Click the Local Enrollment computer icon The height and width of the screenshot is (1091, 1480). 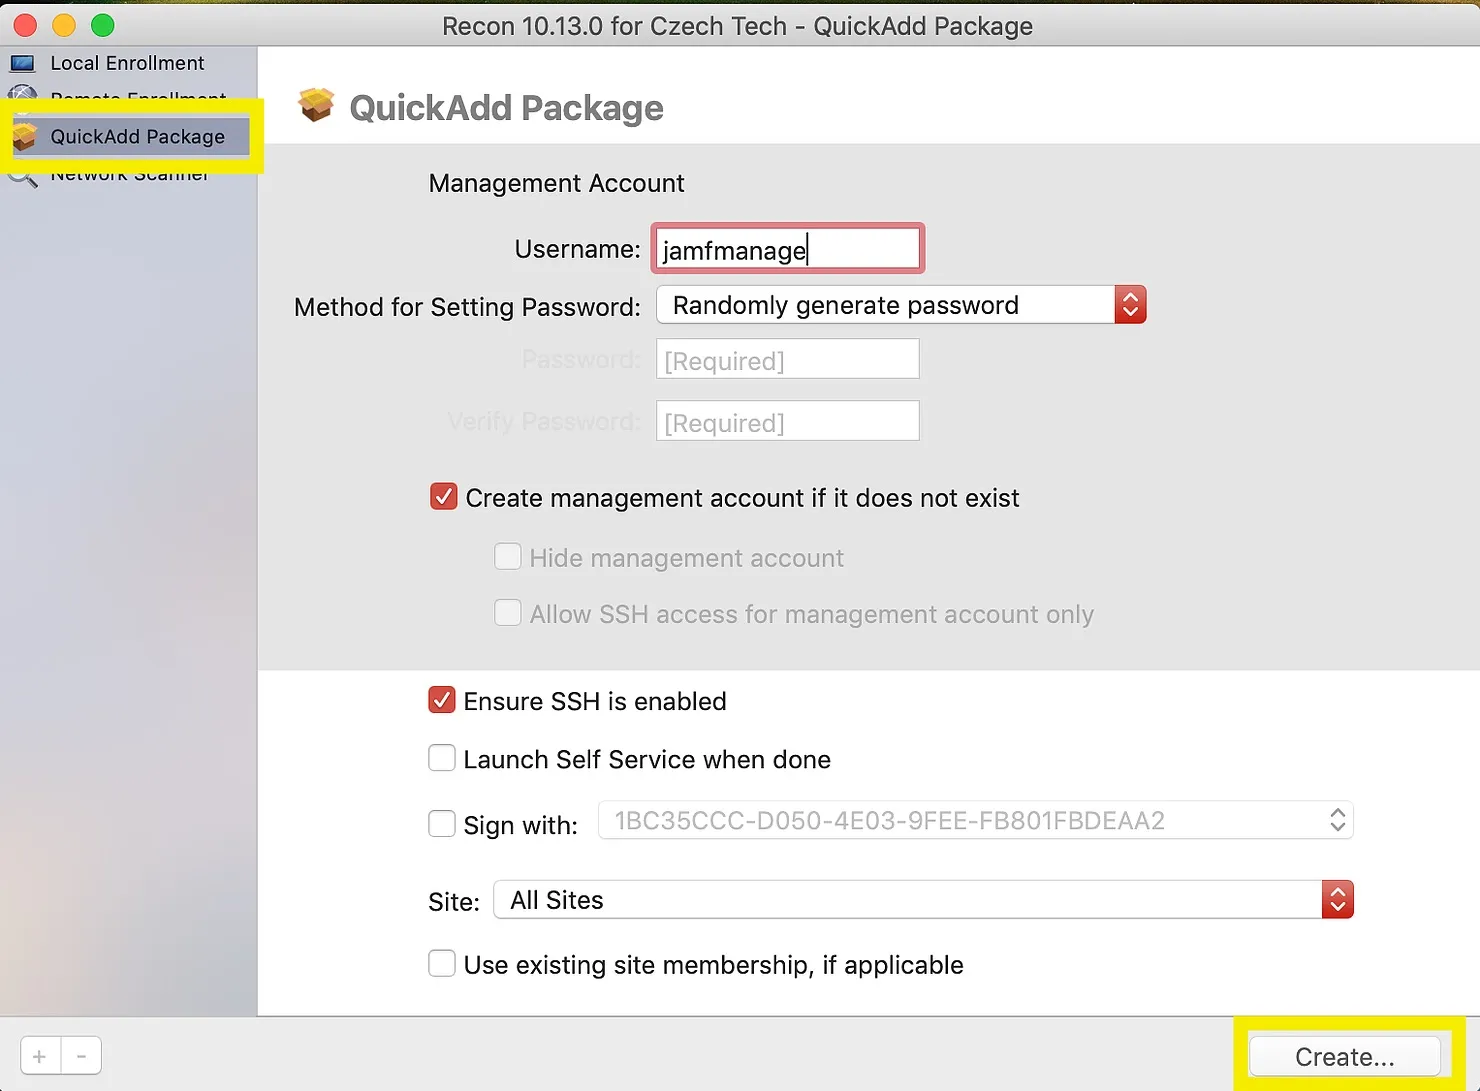(x=22, y=63)
